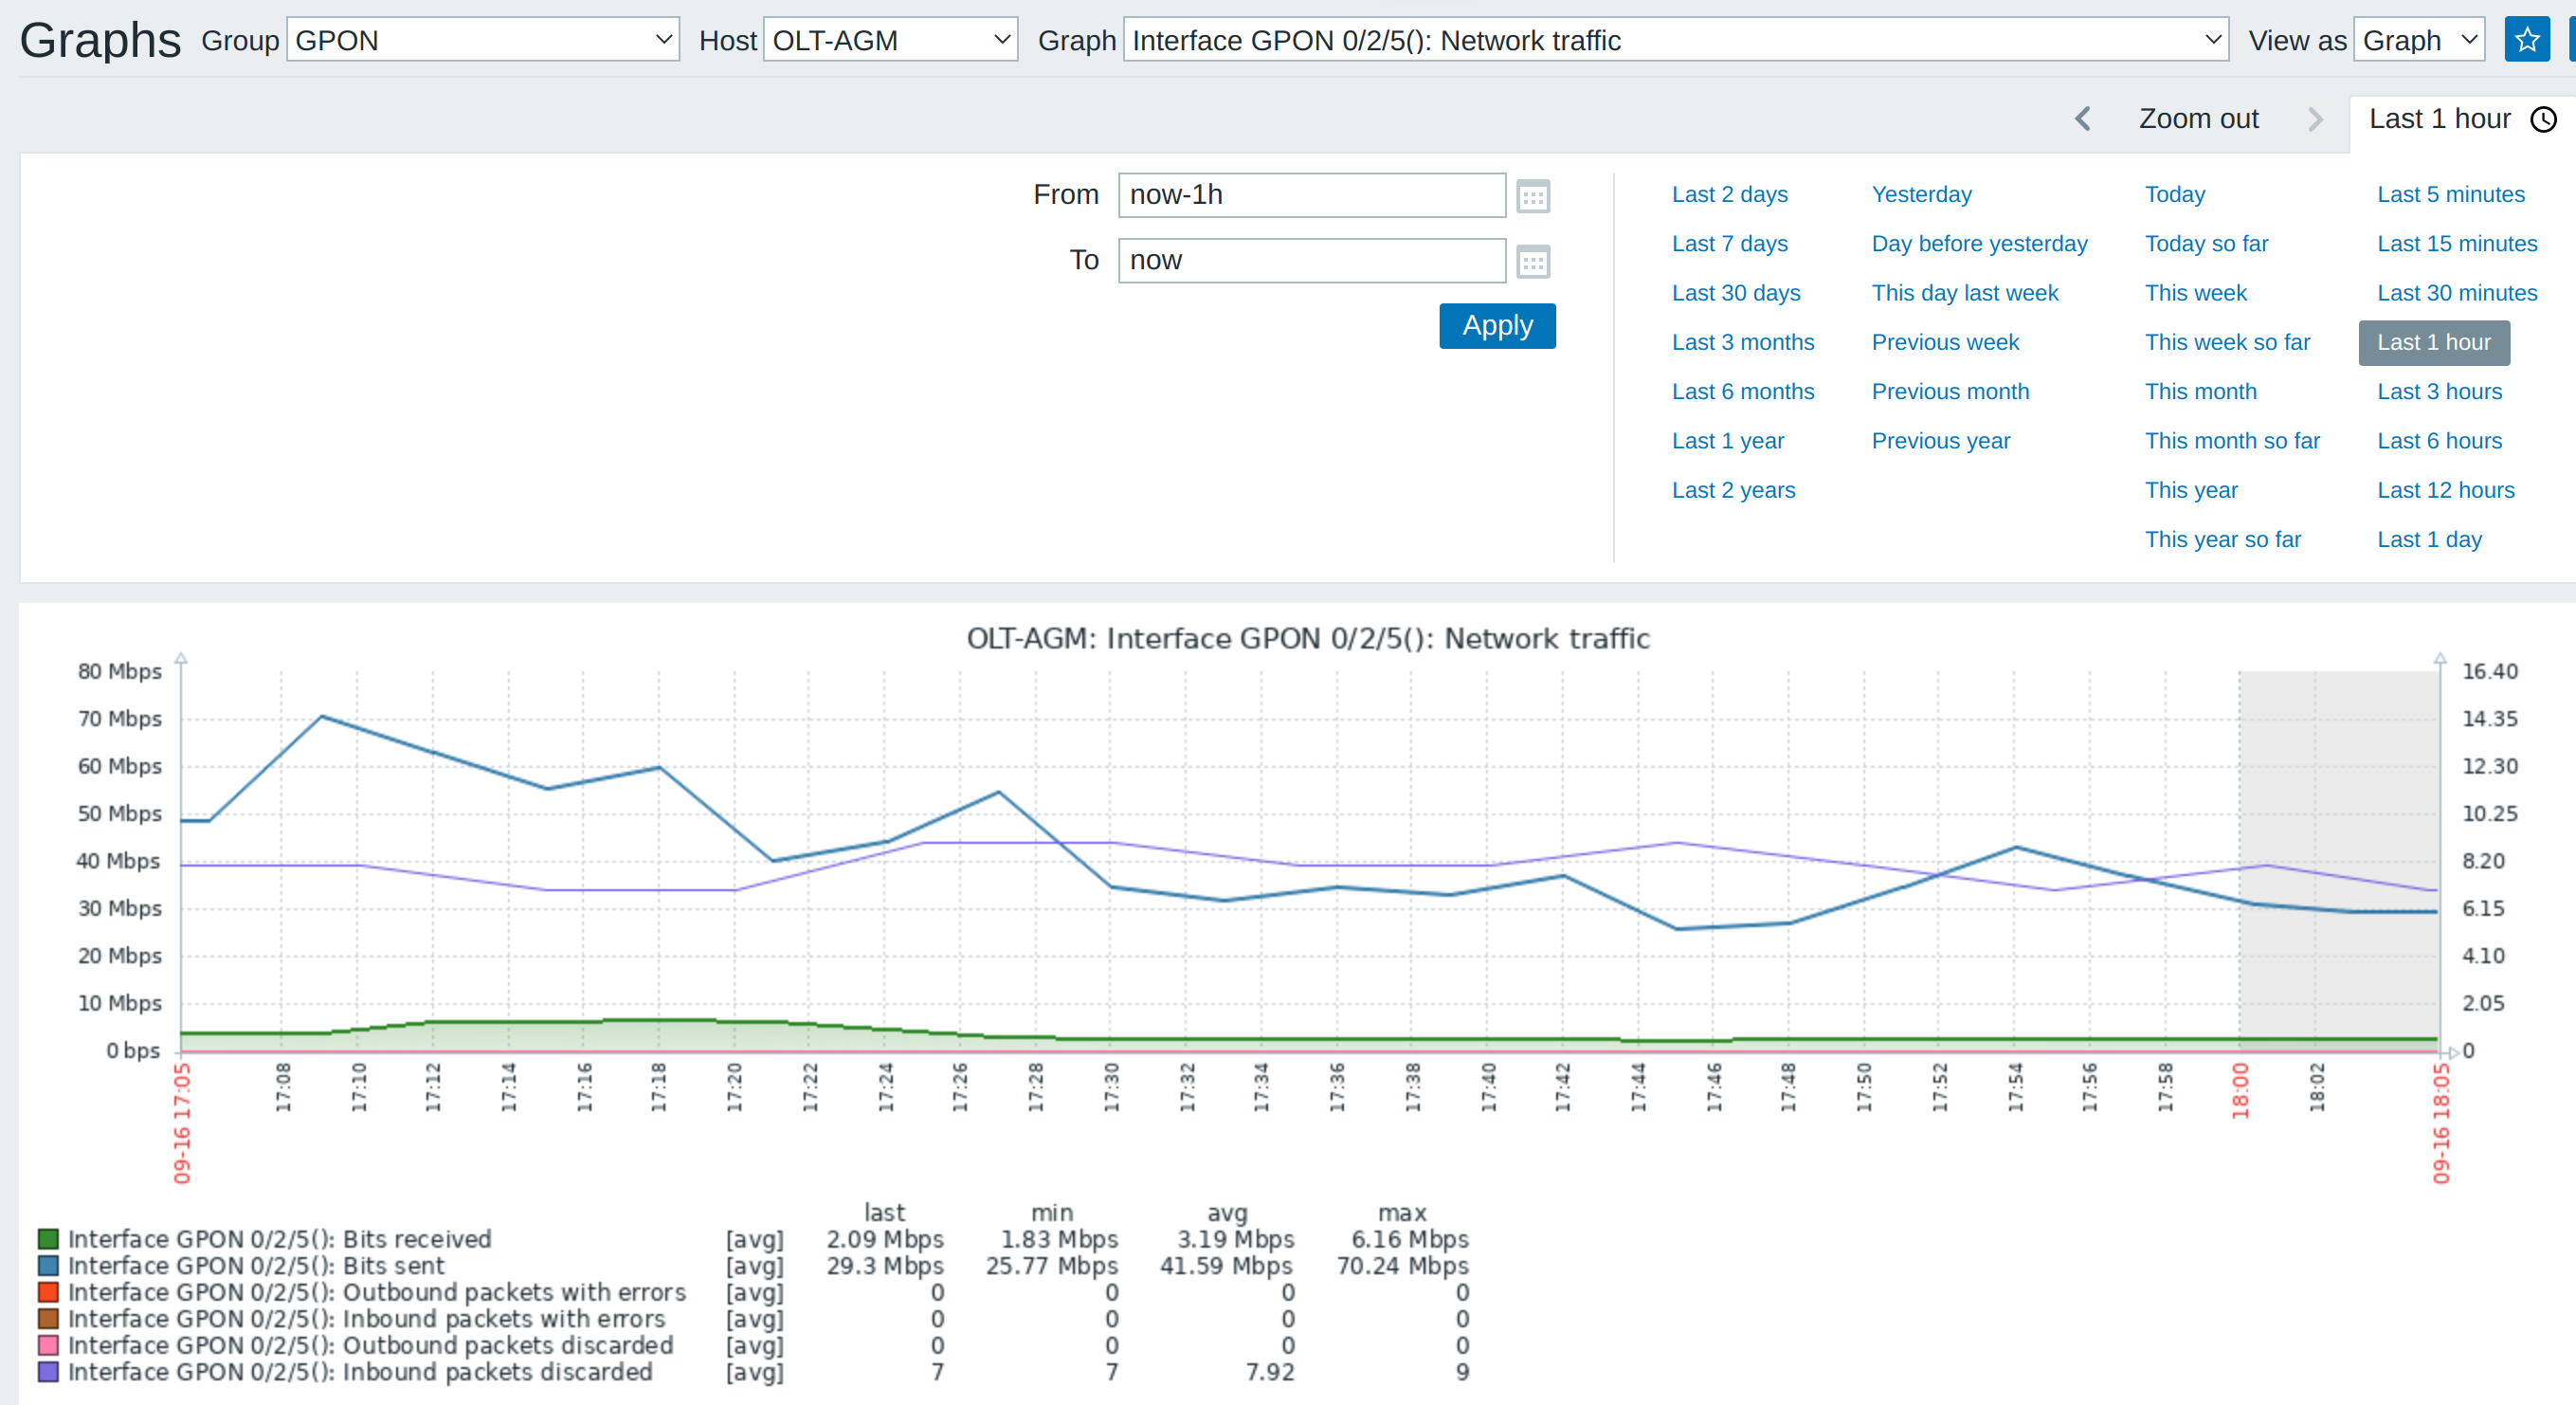Click the blue Bits sent legend swatch

(48, 1266)
